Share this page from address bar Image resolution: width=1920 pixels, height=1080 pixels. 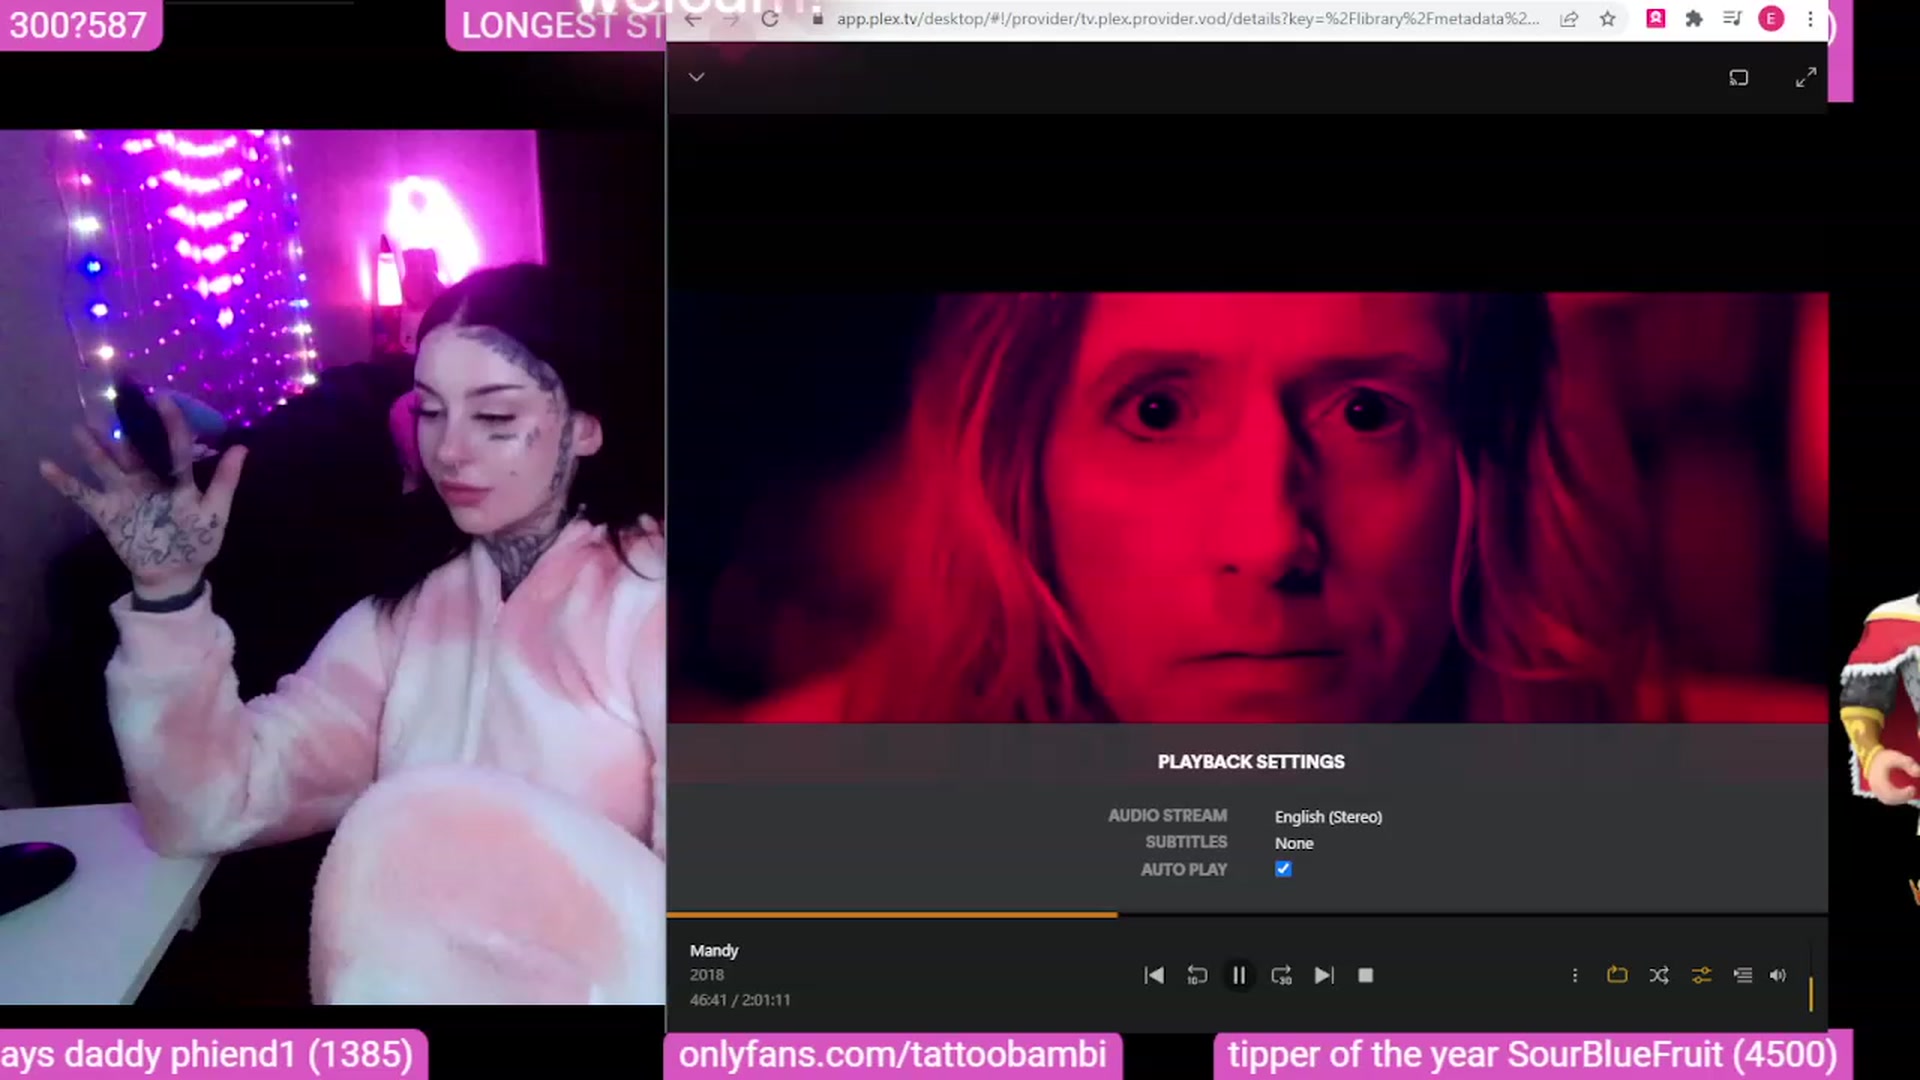[x=1569, y=18]
